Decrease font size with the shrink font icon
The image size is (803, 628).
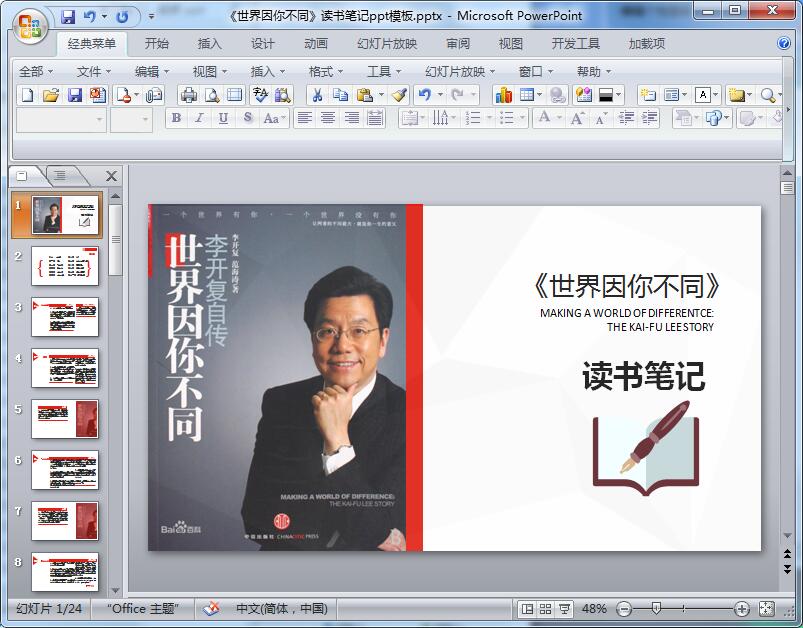click(x=601, y=118)
